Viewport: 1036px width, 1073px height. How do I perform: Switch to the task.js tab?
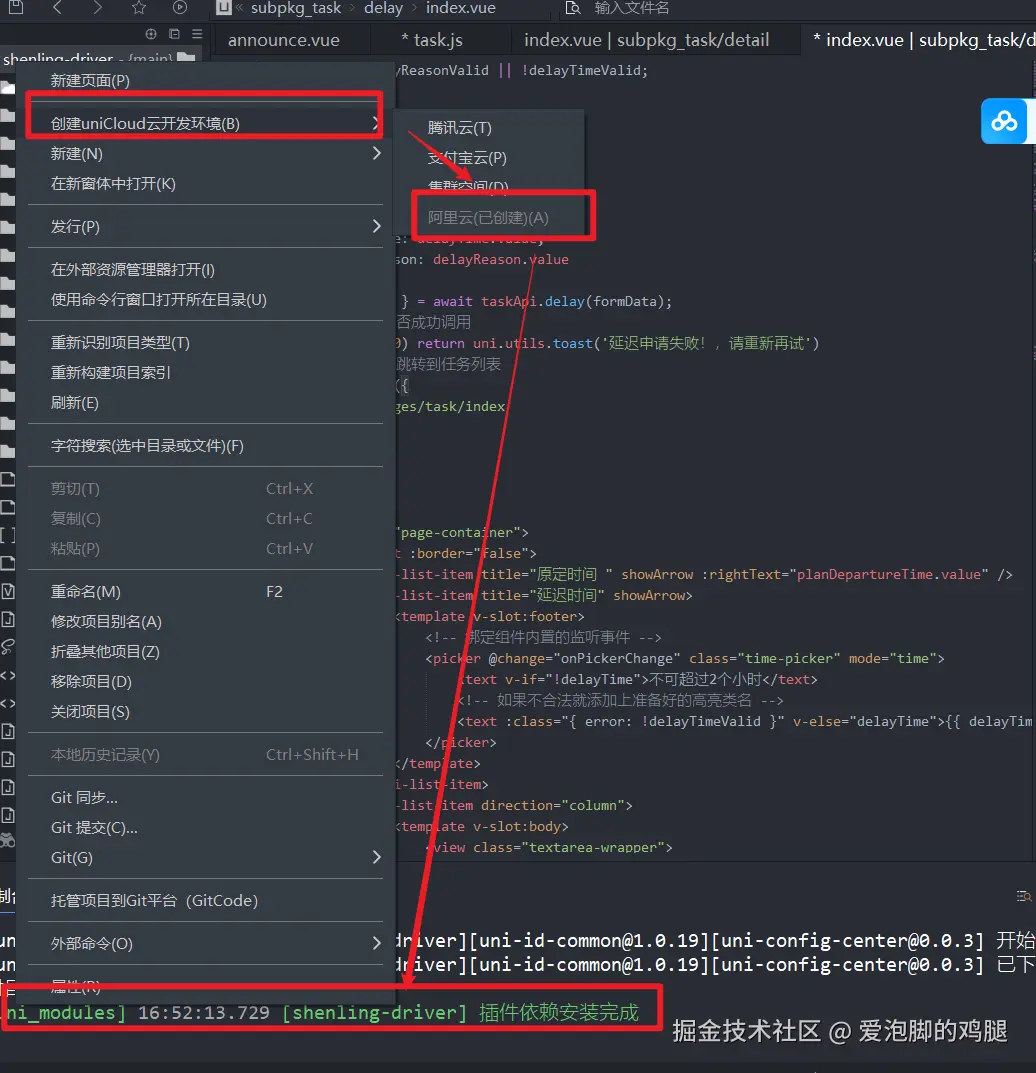click(x=432, y=40)
